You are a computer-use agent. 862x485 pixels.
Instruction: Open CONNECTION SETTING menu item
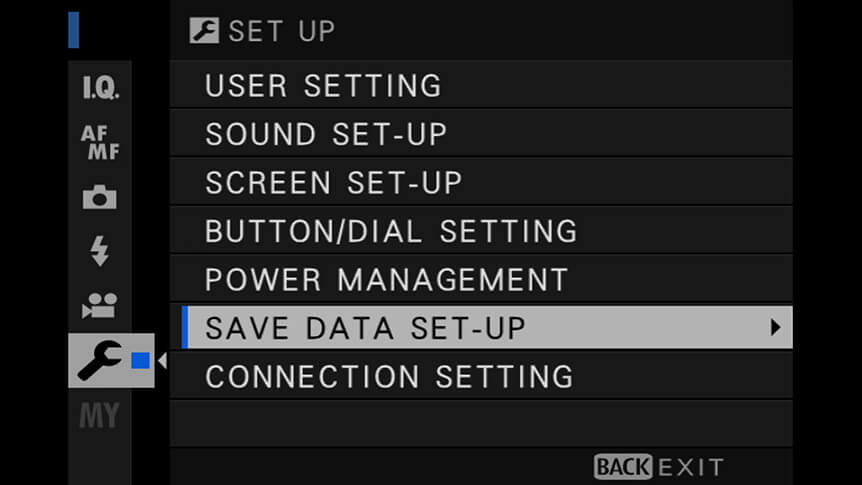tap(481, 376)
